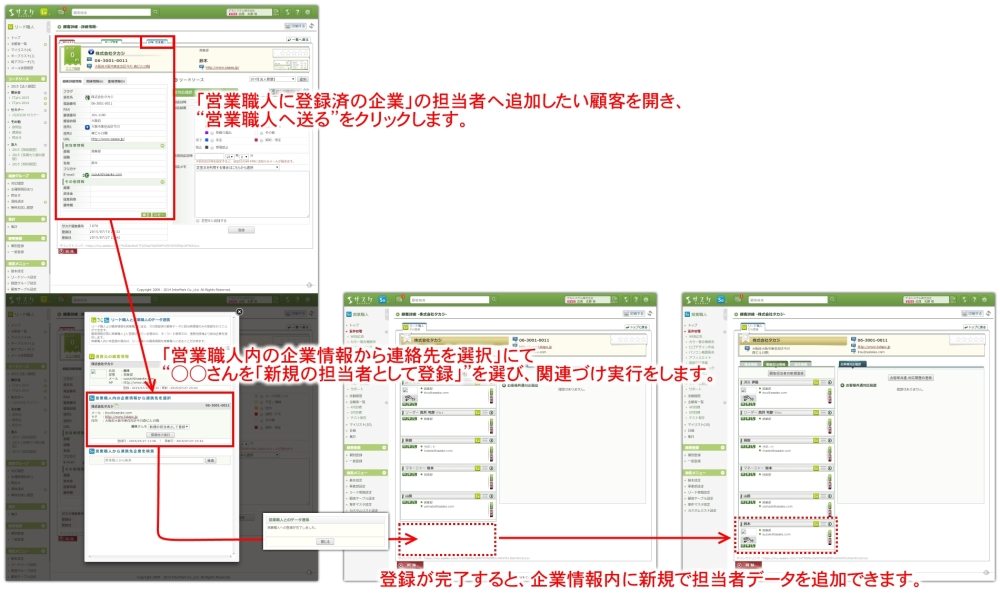
Task: Click 閉じる in the registration complete dialog
Action: tap(324, 540)
